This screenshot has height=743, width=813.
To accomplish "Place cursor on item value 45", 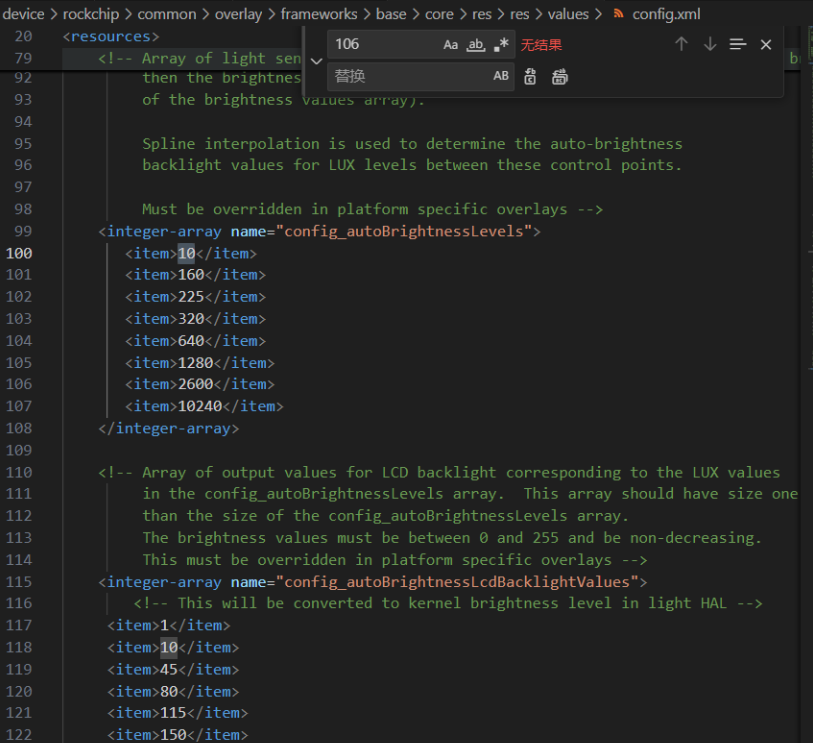I will 169,669.
